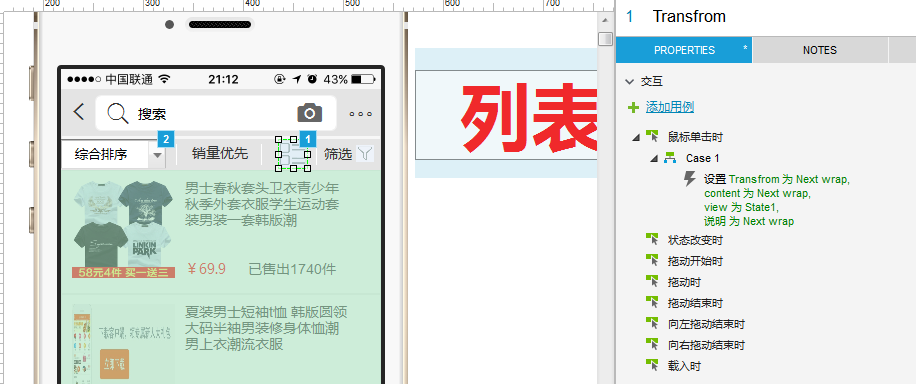Click the 拖动开始时 event icon
The width and height of the screenshot is (916, 384).
(652, 261)
